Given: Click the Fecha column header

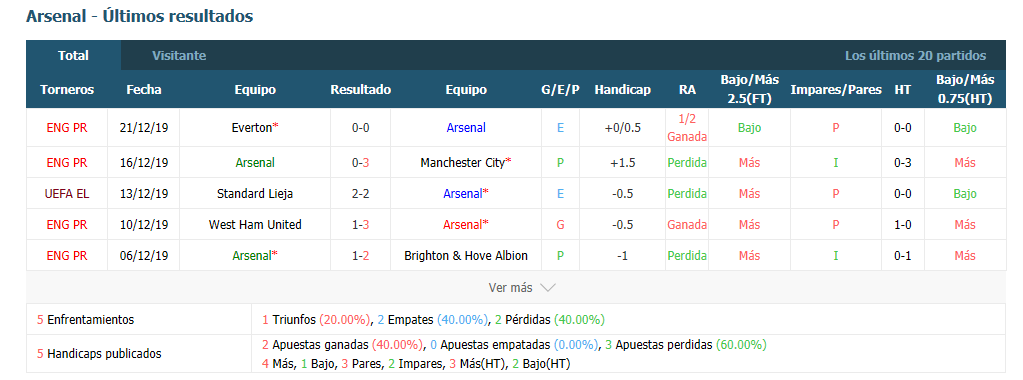Looking at the screenshot, I should coord(144,89).
